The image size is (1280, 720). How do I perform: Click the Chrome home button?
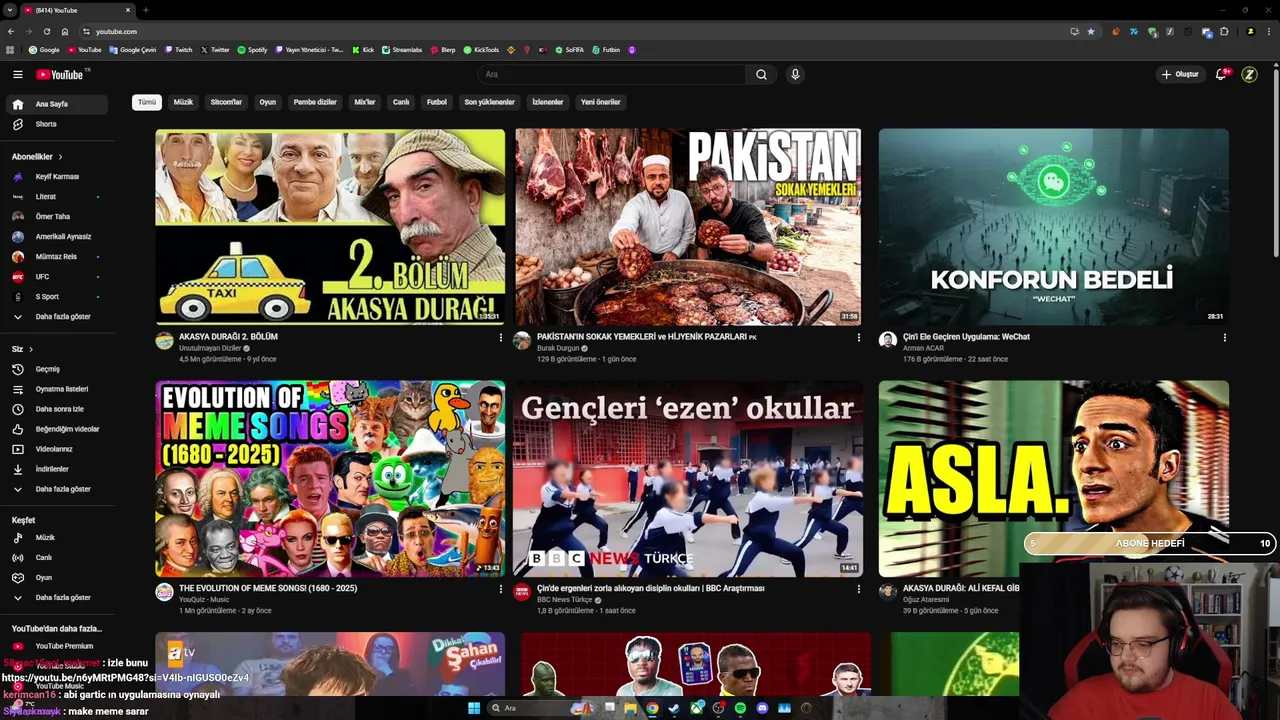[65, 31]
